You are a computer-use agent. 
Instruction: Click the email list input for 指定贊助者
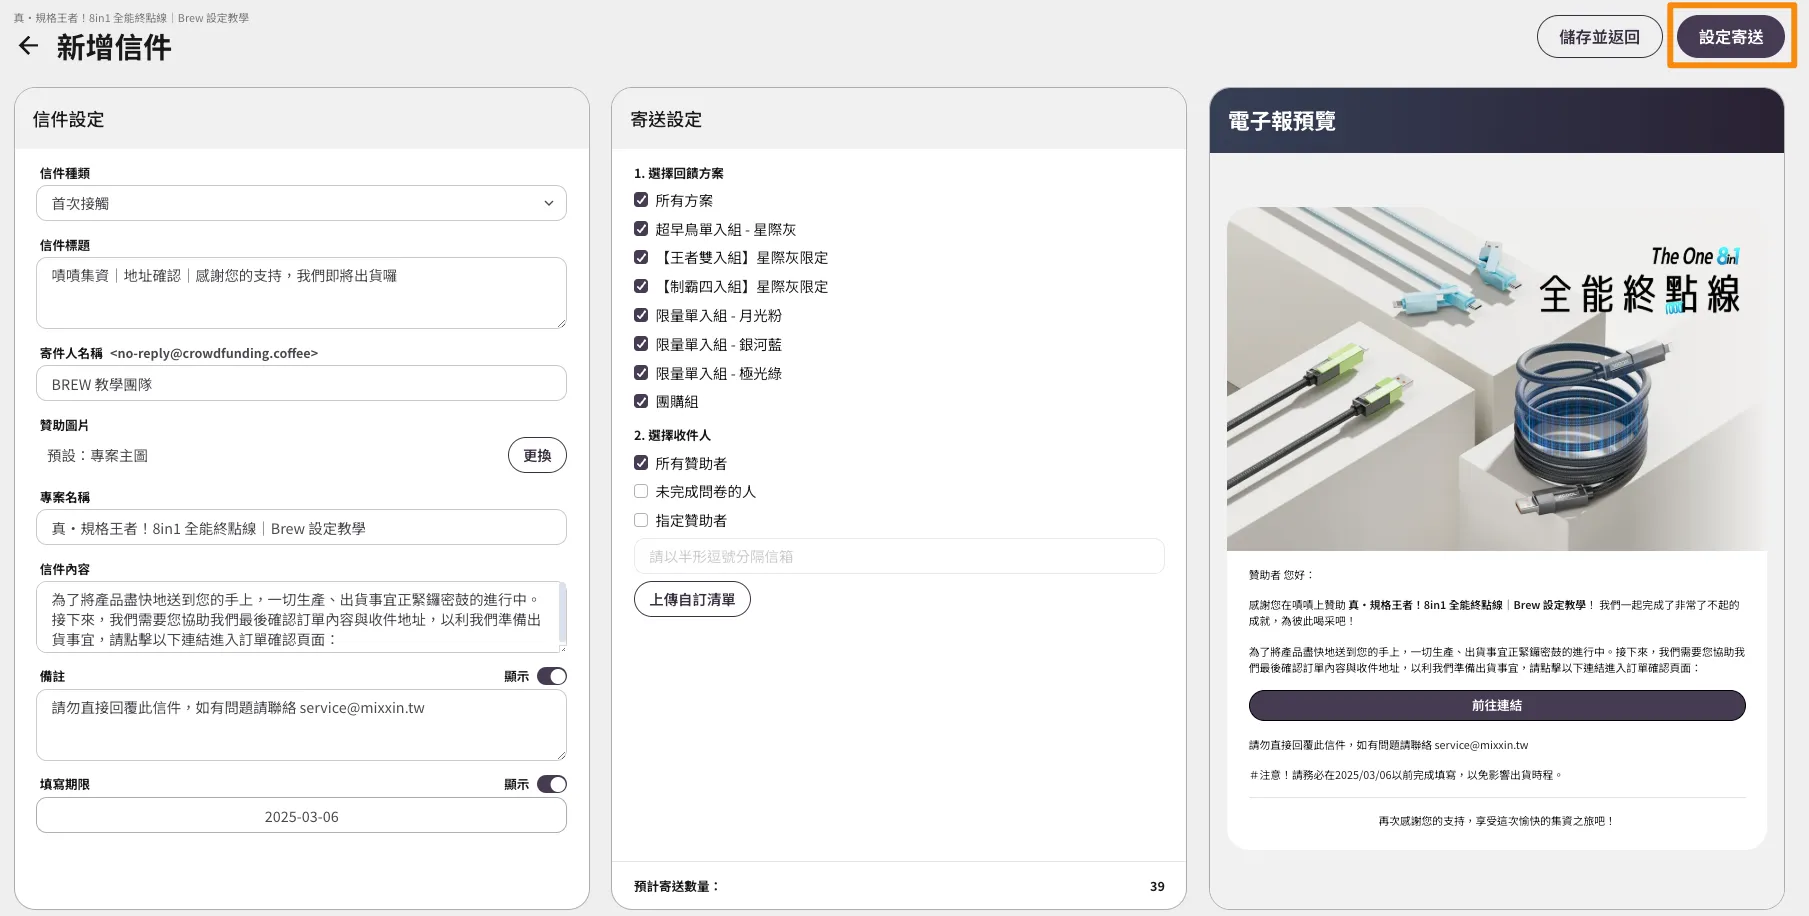[x=898, y=556]
